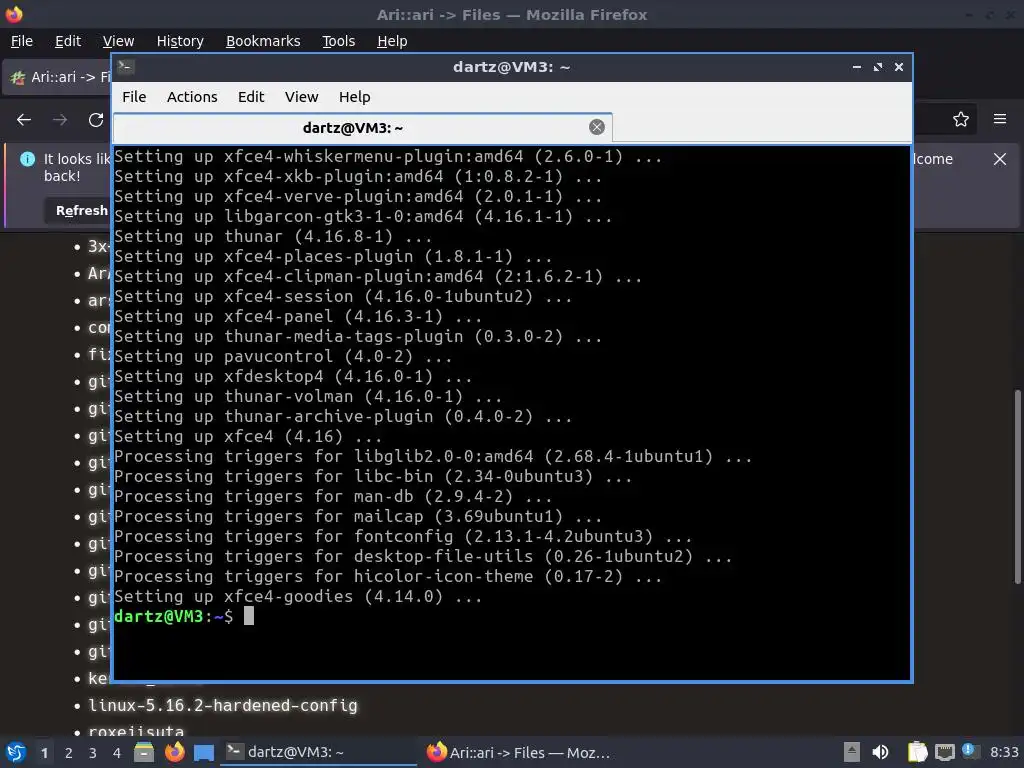
Task: Click 'Processing triggers for man-db' line
Action: [333, 496]
